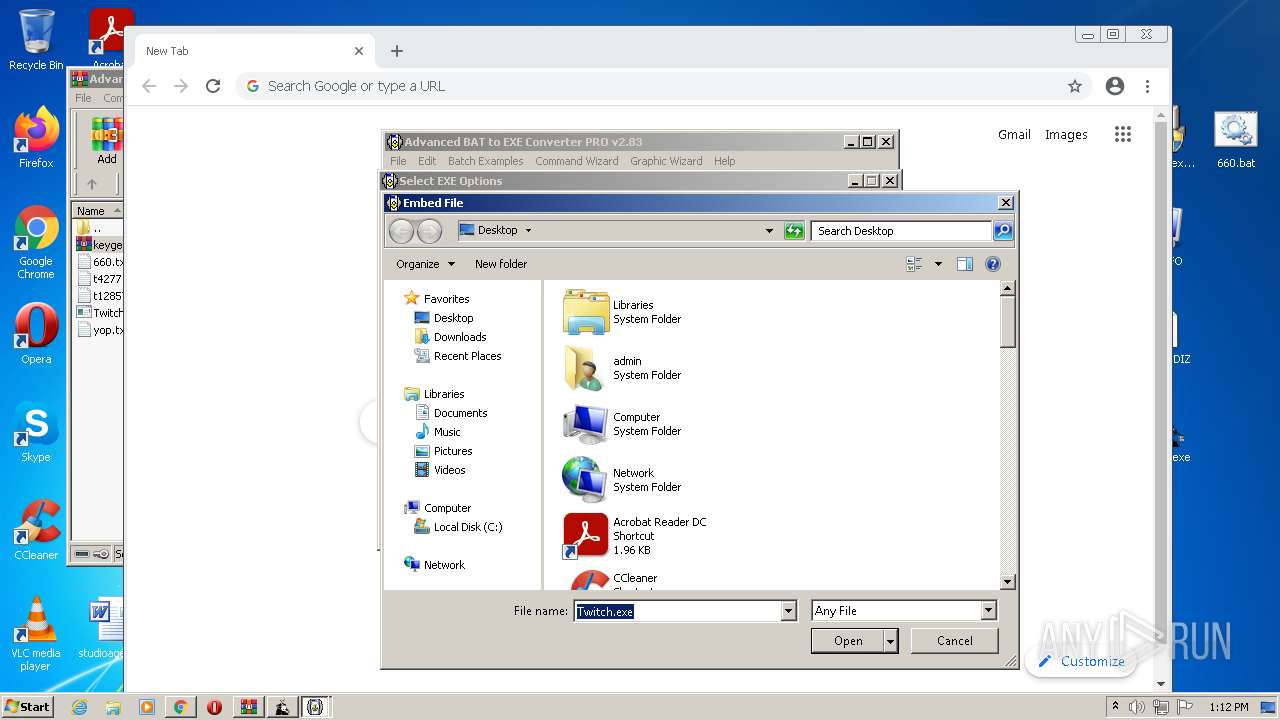This screenshot has width=1280, height=720.
Task: Open the Videos library
Action: click(449, 470)
